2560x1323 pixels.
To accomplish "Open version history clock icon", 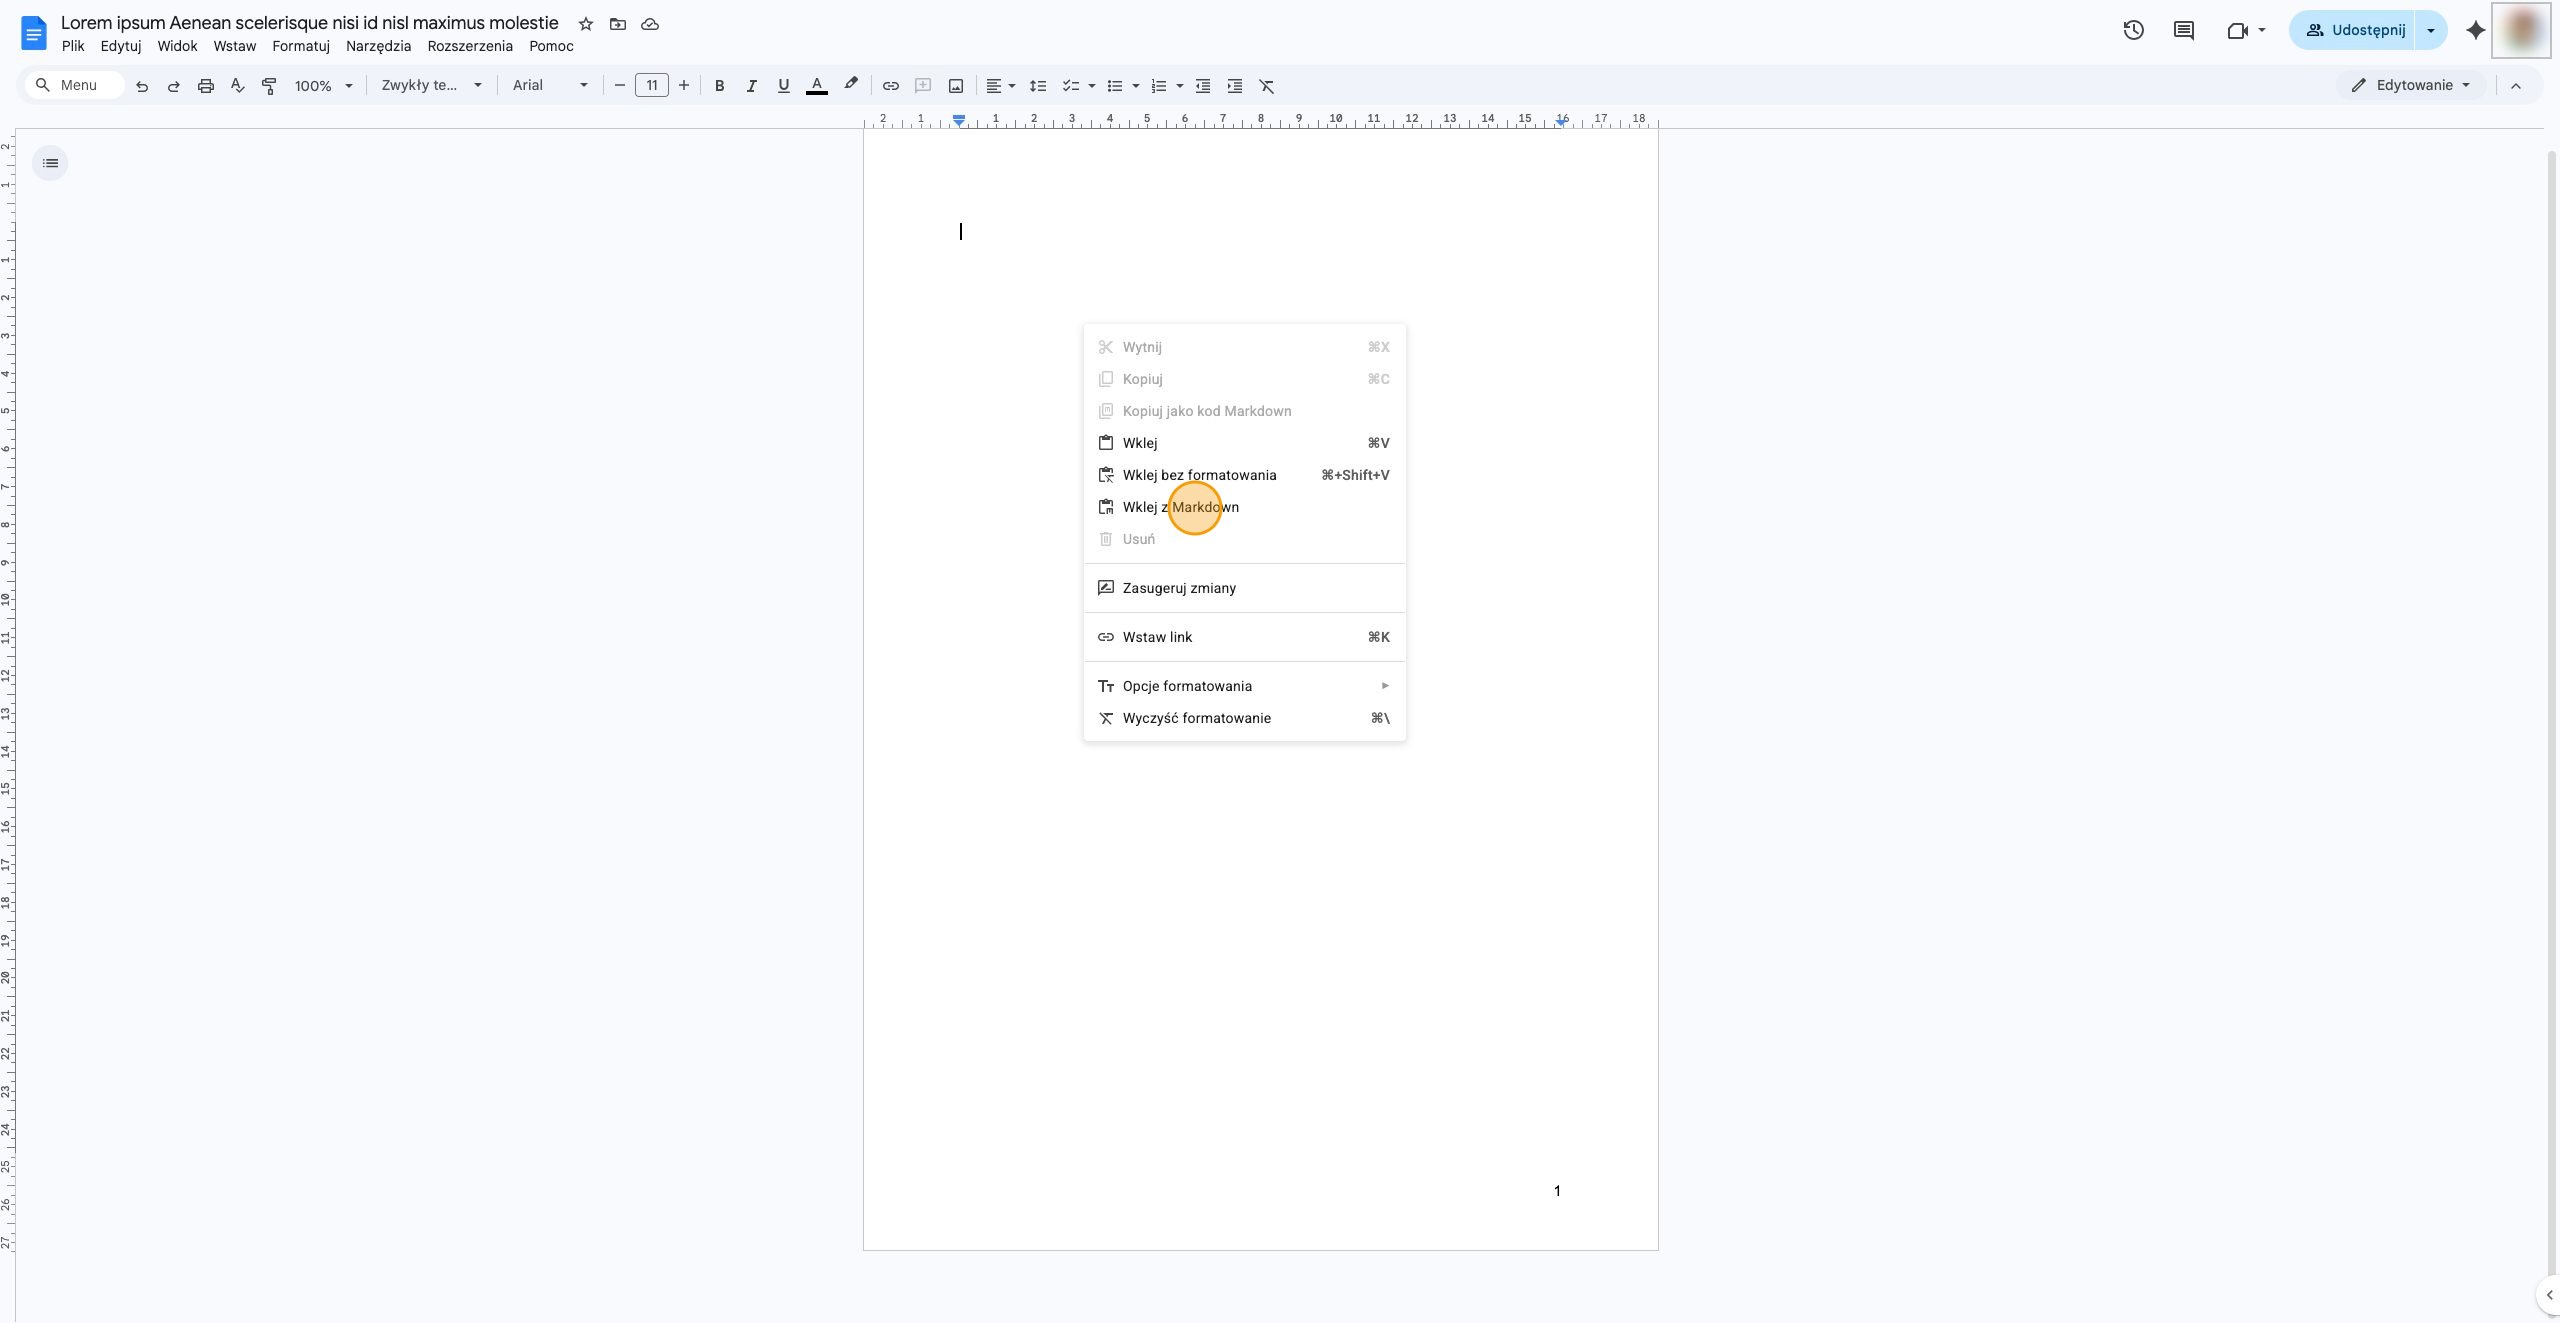I will [x=2133, y=30].
